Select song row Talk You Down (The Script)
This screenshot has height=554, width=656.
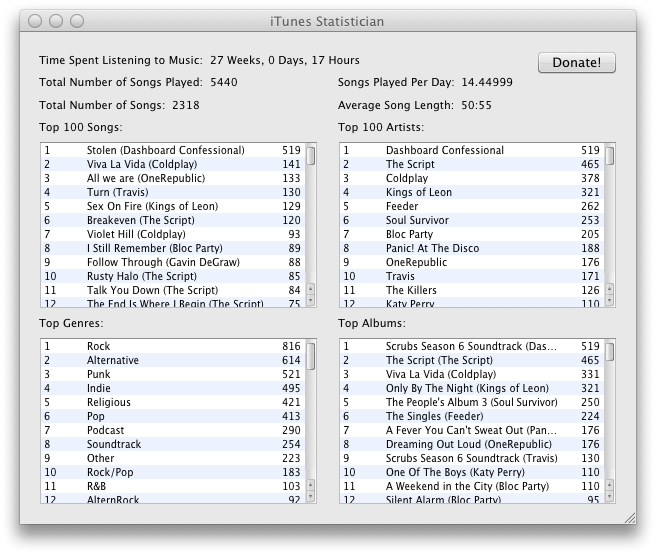click(173, 290)
